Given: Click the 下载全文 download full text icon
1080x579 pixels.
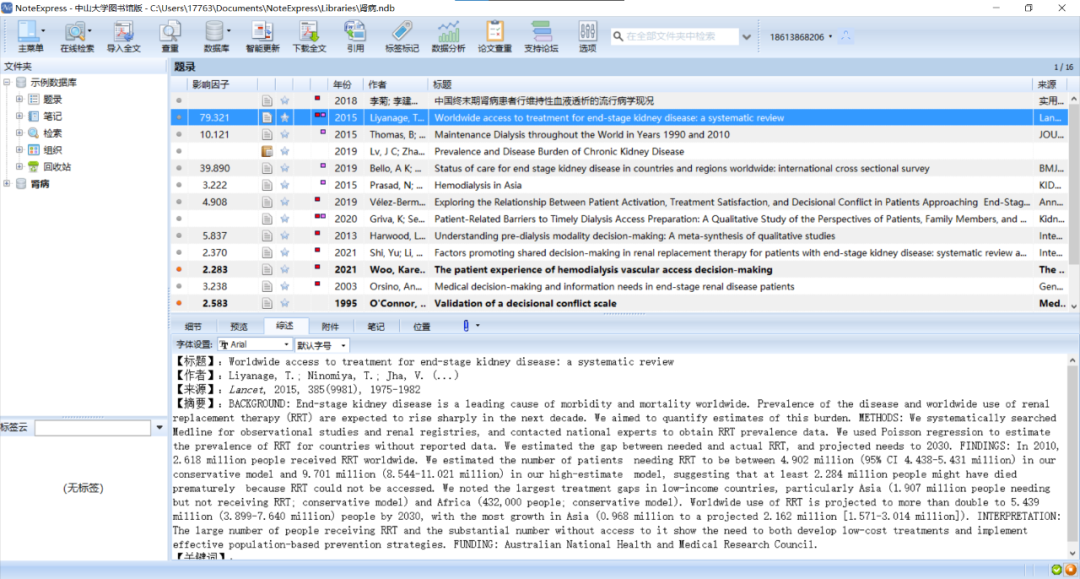Looking at the screenshot, I should point(309,36).
